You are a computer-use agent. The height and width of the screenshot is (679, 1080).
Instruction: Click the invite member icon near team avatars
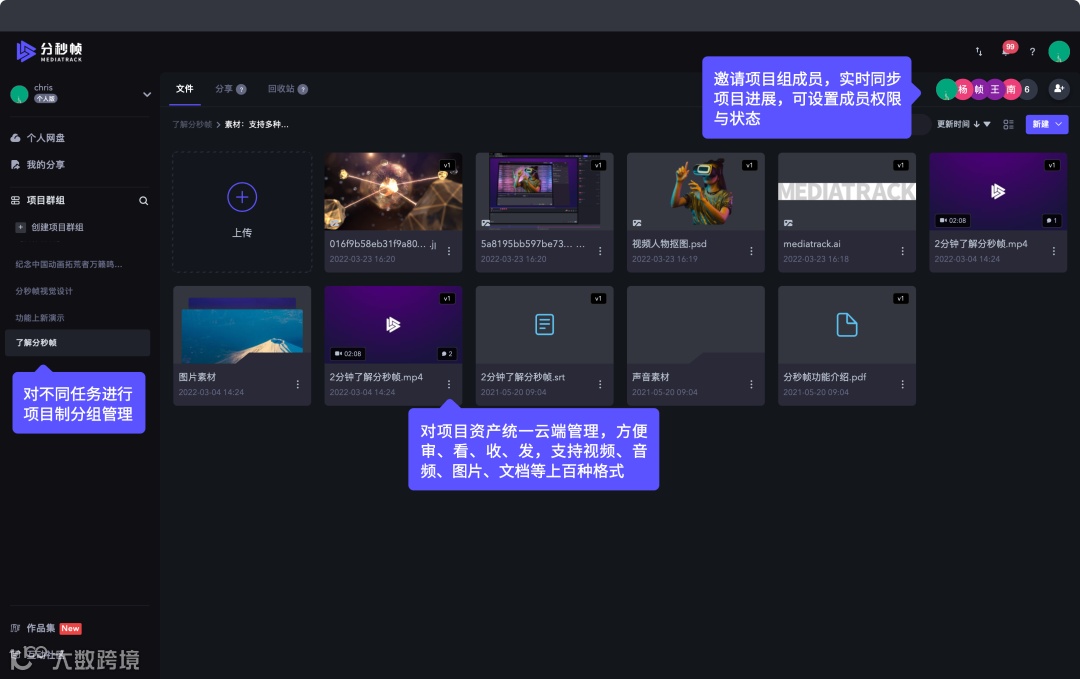pyautogui.click(x=1058, y=89)
